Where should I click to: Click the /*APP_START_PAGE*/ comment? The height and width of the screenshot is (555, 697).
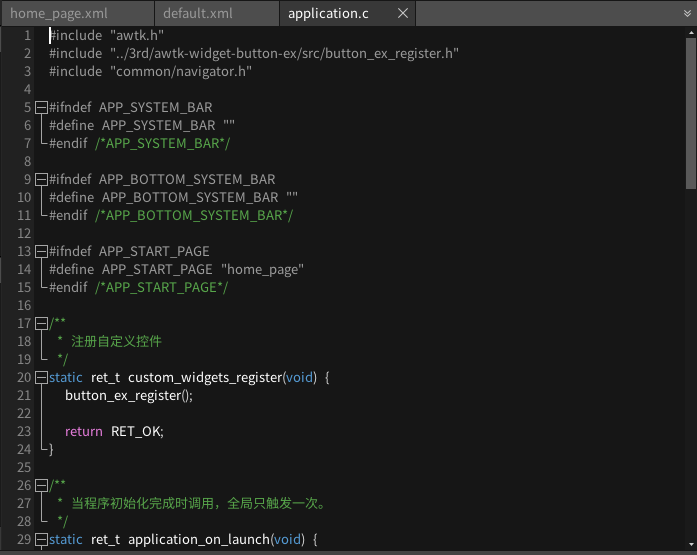click(x=161, y=287)
